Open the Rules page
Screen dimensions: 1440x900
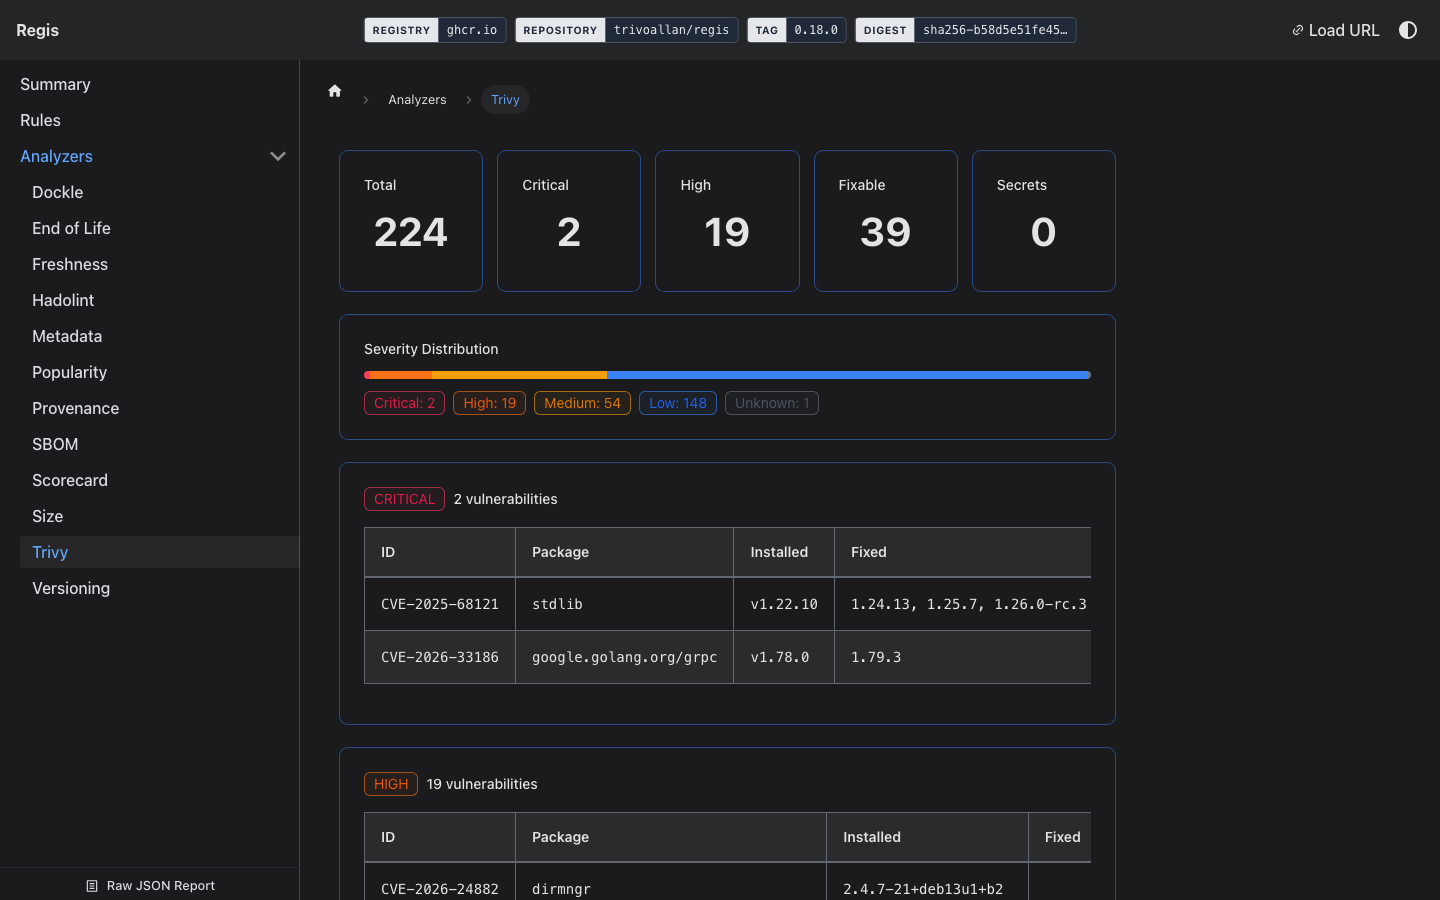pyautogui.click(x=40, y=120)
